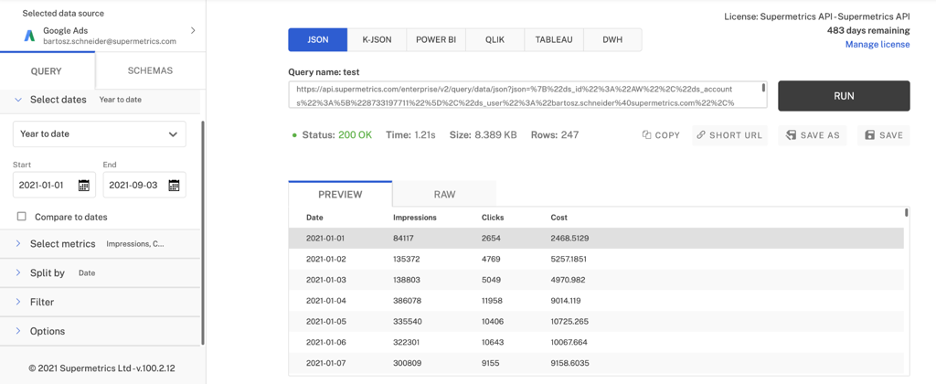The height and width of the screenshot is (384, 936).
Task: Click cost value 9158.6035
Action: click(569, 363)
